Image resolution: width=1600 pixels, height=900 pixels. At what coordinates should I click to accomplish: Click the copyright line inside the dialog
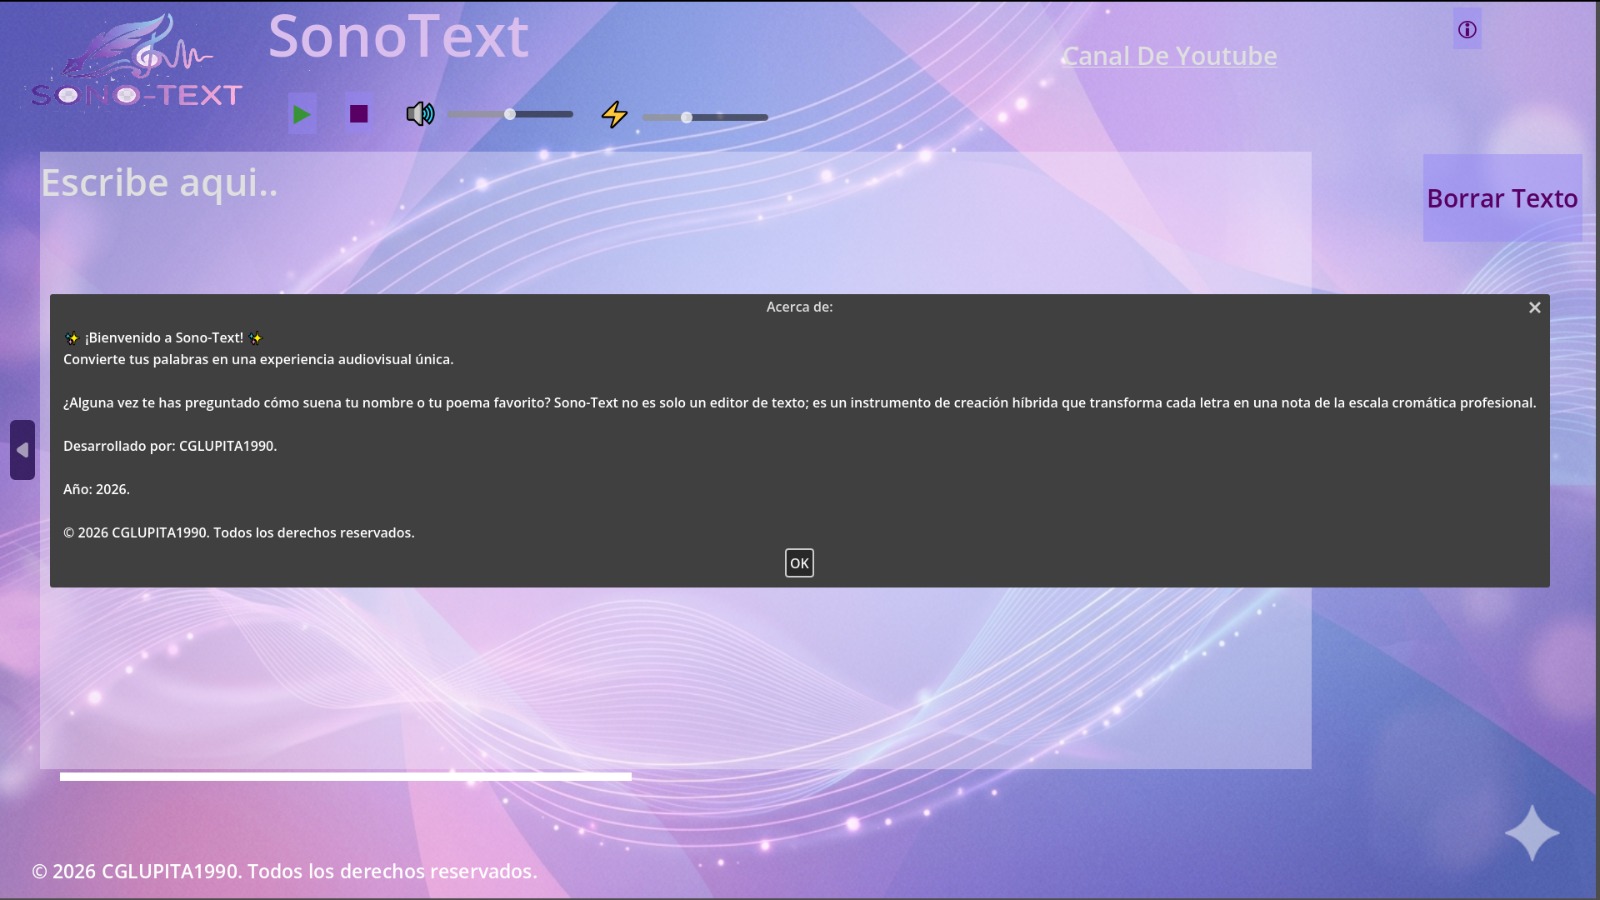(x=239, y=533)
